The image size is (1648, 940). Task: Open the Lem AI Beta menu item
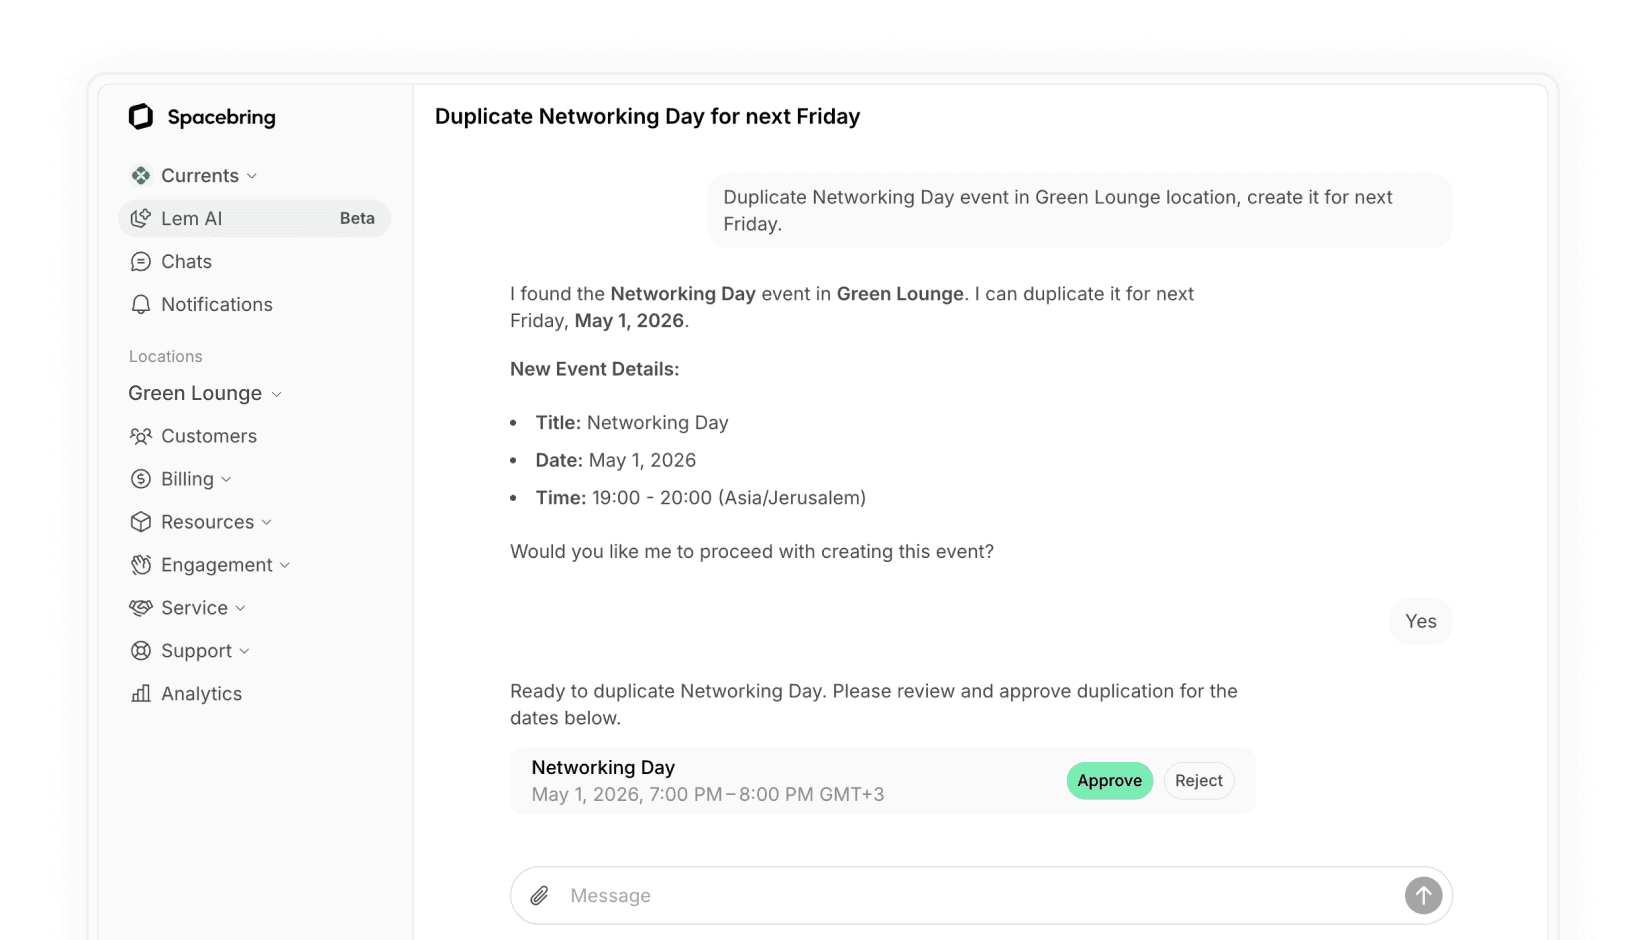[x=254, y=219]
